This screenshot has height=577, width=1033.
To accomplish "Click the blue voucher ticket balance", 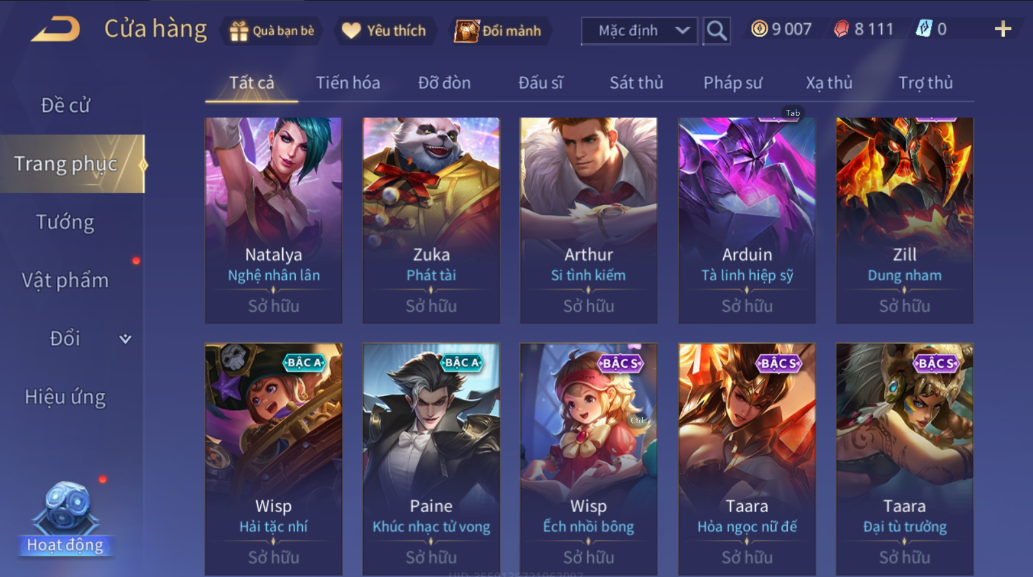I will pyautogui.click(x=930, y=29).
